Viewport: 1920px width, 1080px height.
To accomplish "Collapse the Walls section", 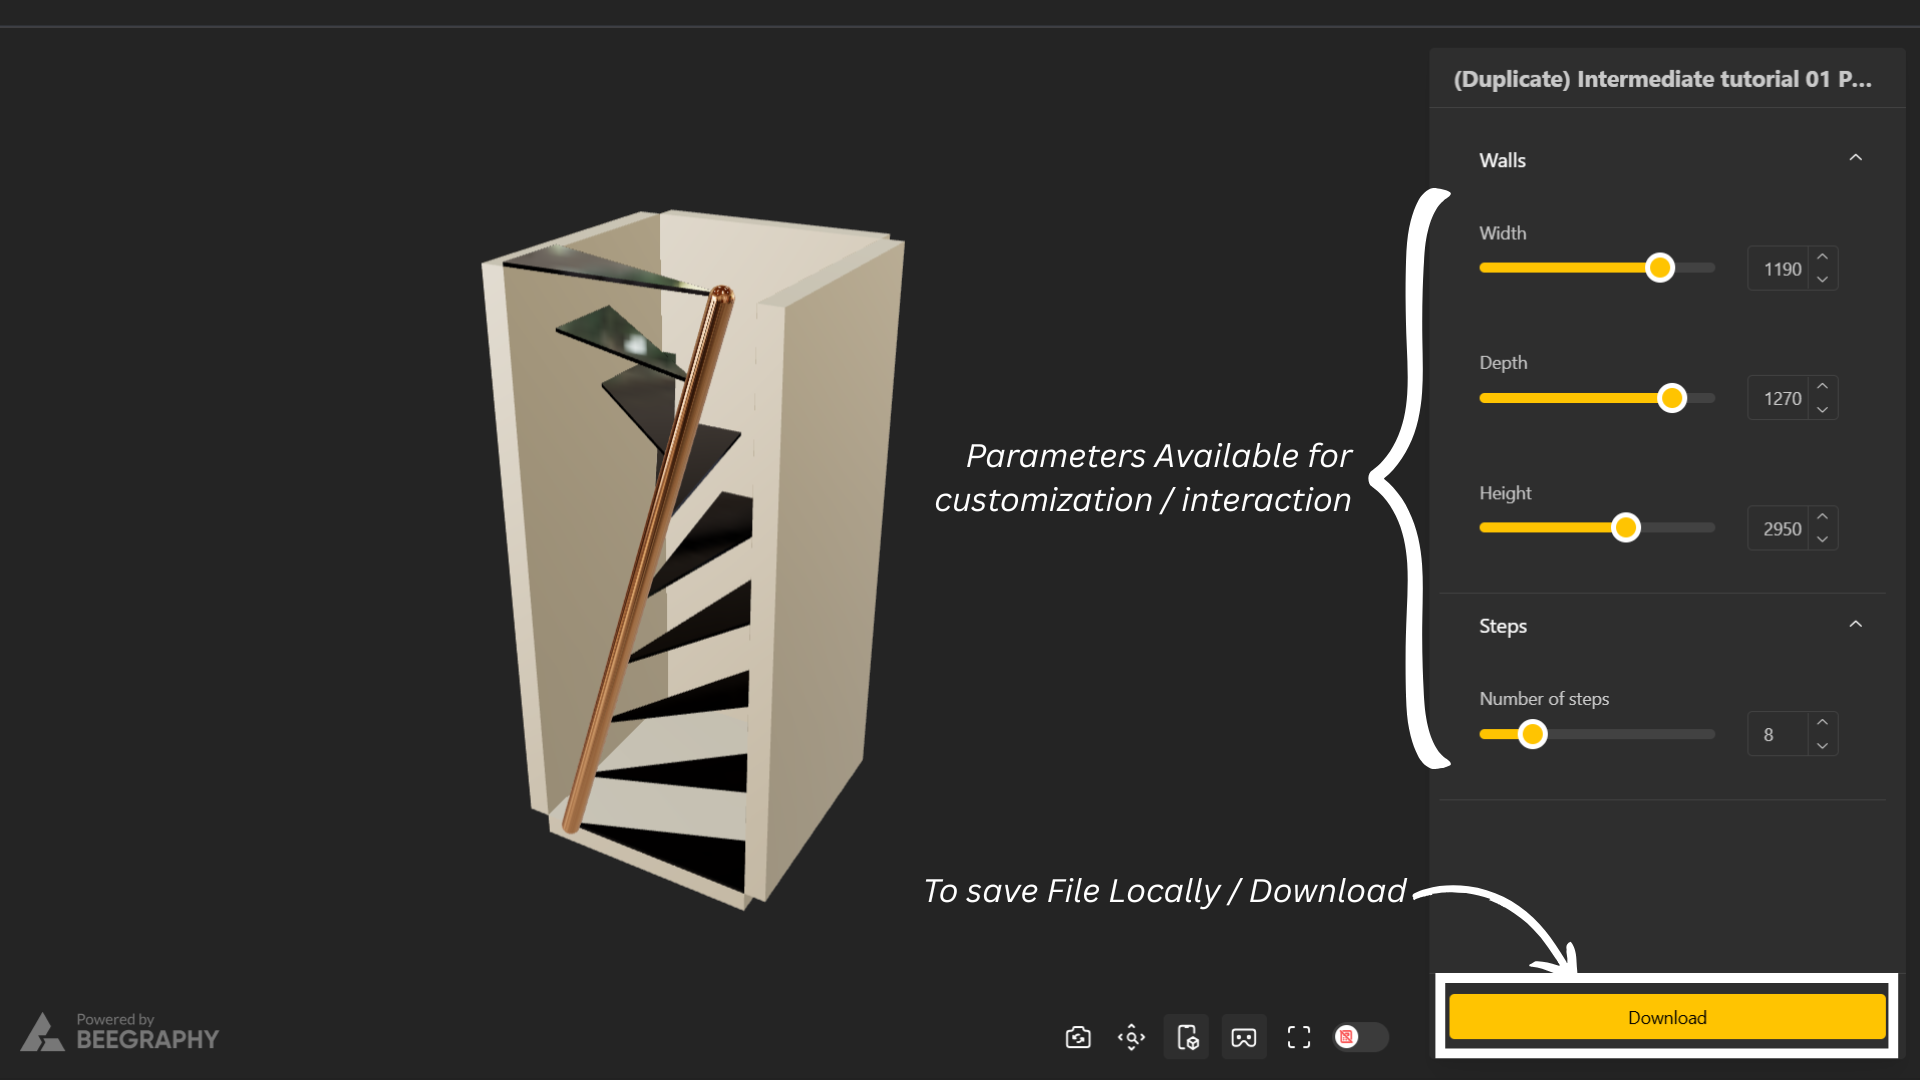I will (x=1855, y=158).
